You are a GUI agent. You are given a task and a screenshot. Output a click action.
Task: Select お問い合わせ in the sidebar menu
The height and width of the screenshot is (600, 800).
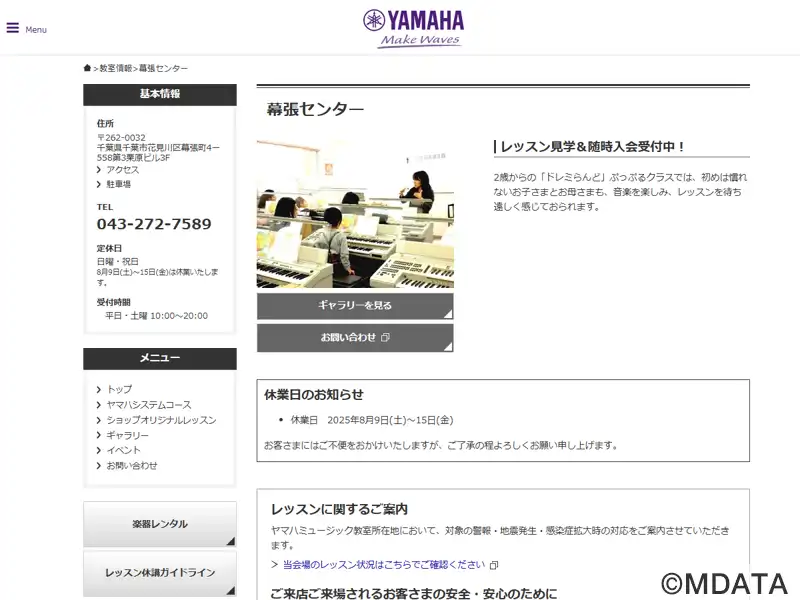(x=132, y=466)
